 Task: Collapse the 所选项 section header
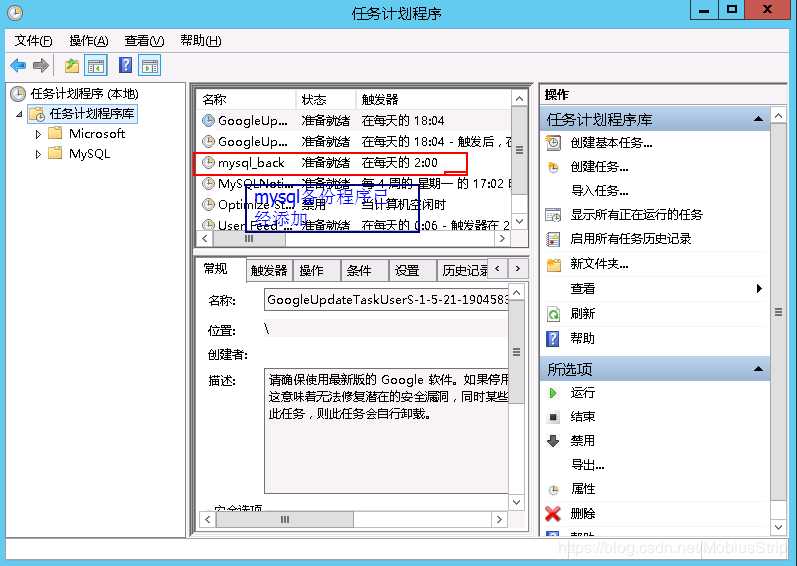(759, 369)
